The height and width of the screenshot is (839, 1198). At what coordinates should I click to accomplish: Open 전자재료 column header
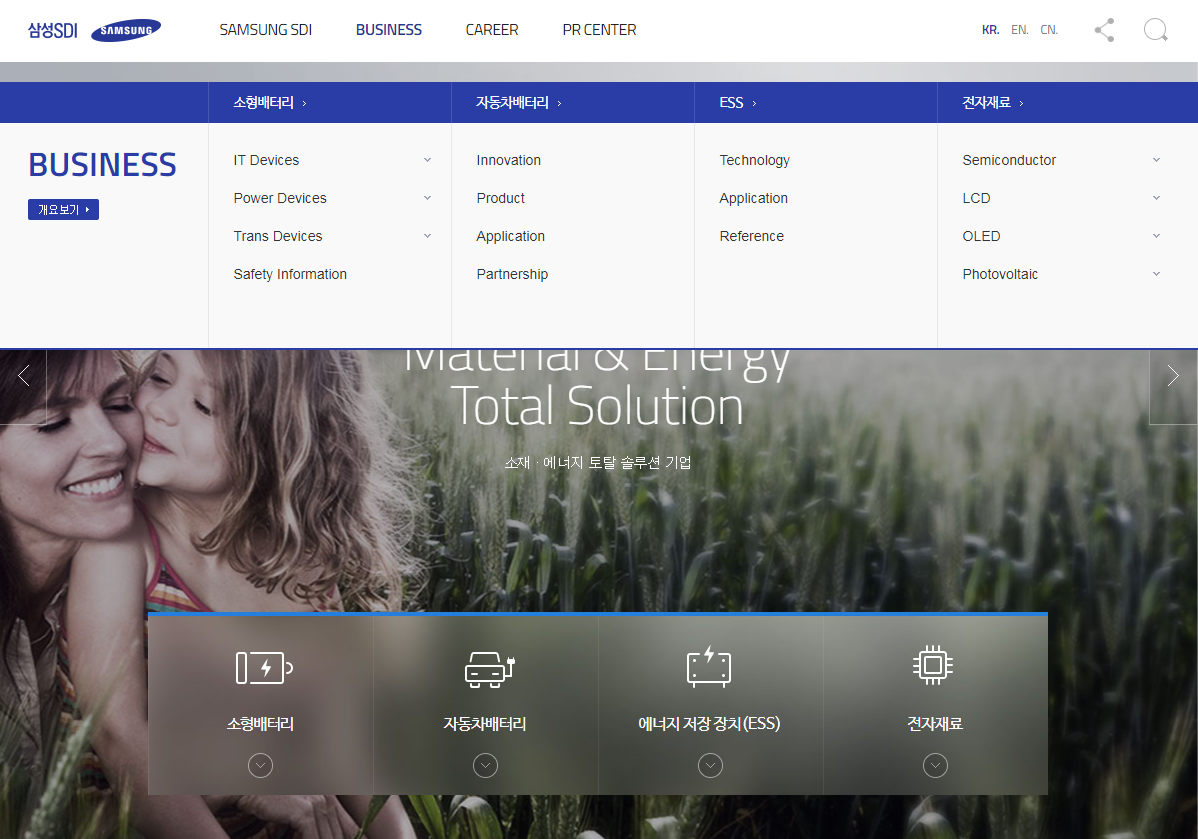[992, 102]
